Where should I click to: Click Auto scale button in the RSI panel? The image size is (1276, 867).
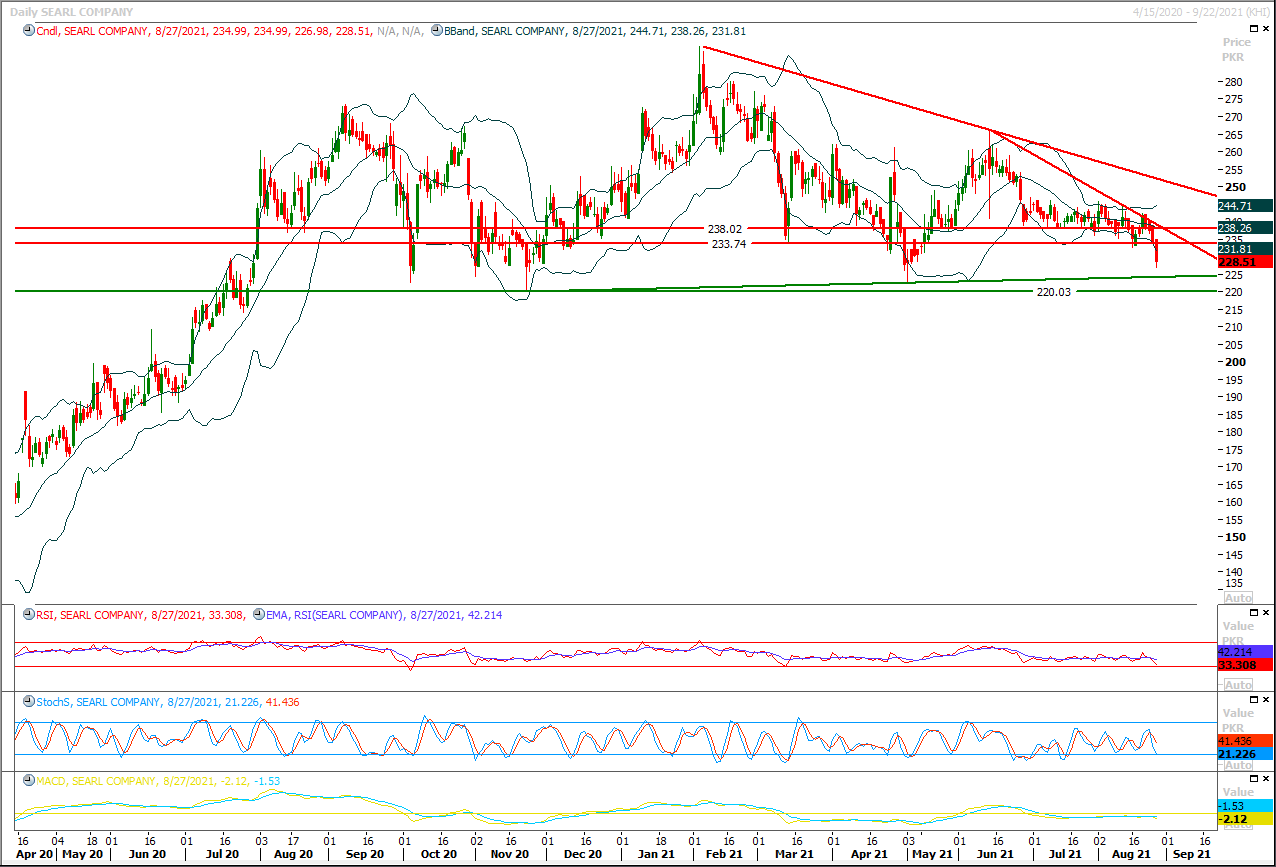tap(1238, 685)
